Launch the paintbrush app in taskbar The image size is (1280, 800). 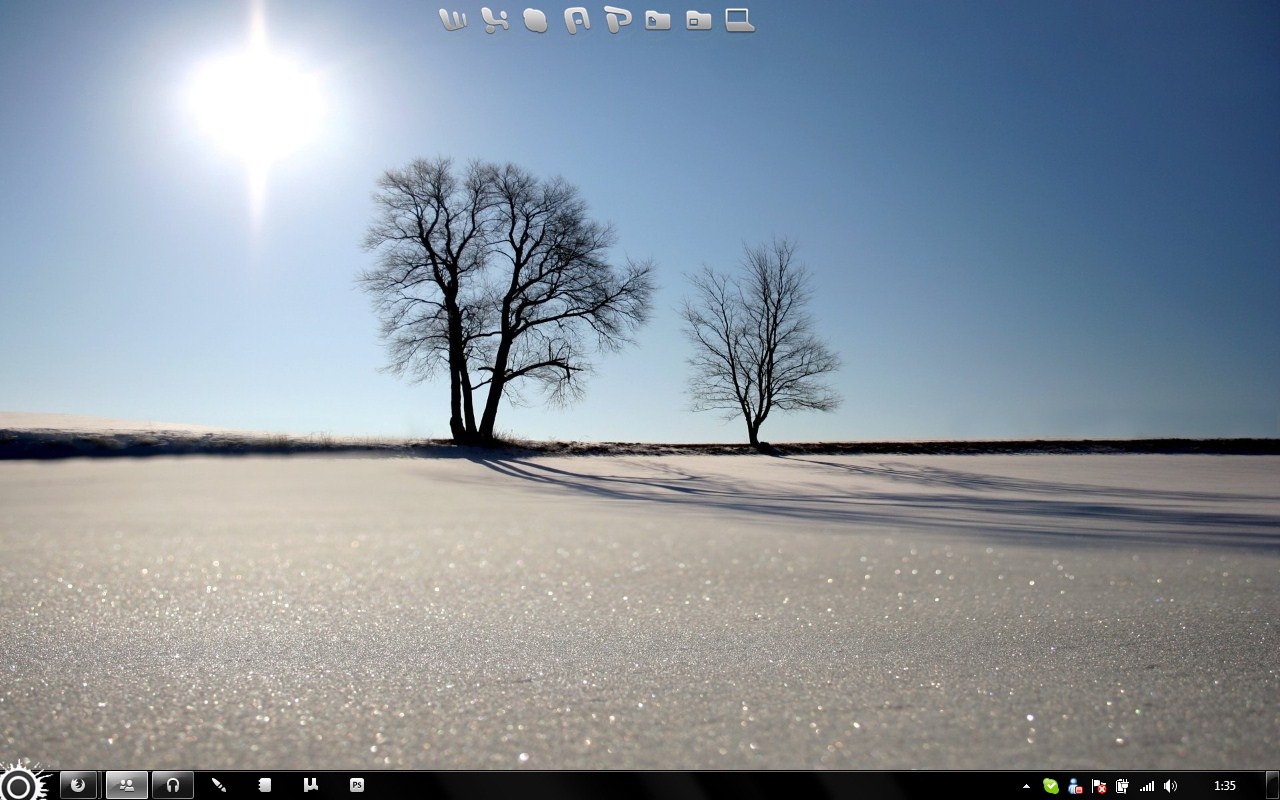(x=218, y=785)
